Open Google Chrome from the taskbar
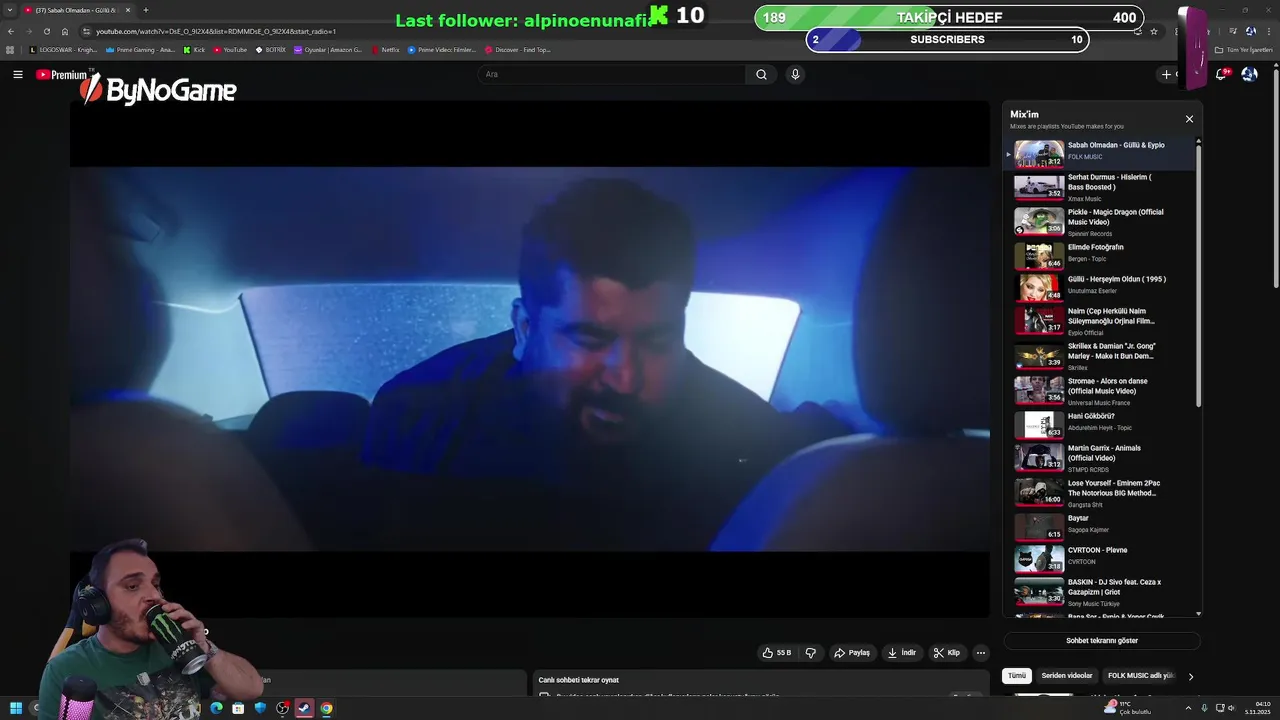Viewport: 1280px width, 720px height. 326,709
